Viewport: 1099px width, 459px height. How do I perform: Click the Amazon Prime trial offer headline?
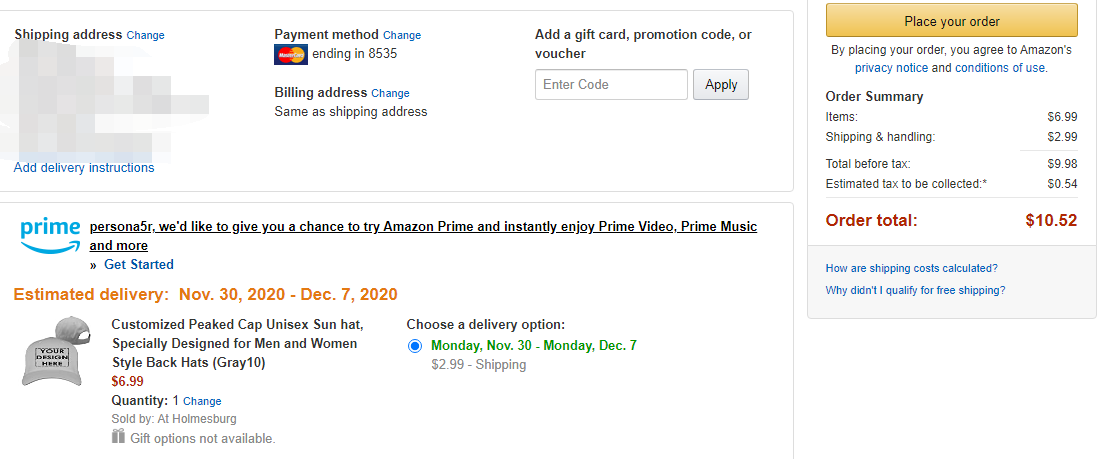[423, 227]
